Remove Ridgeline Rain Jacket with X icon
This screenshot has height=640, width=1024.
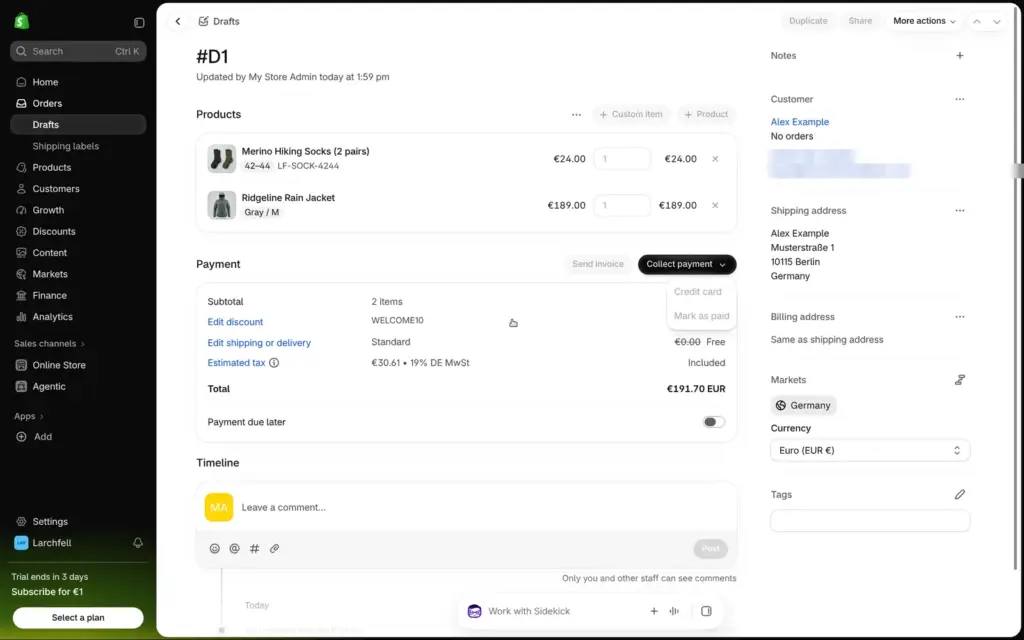(x=715, y=205)
